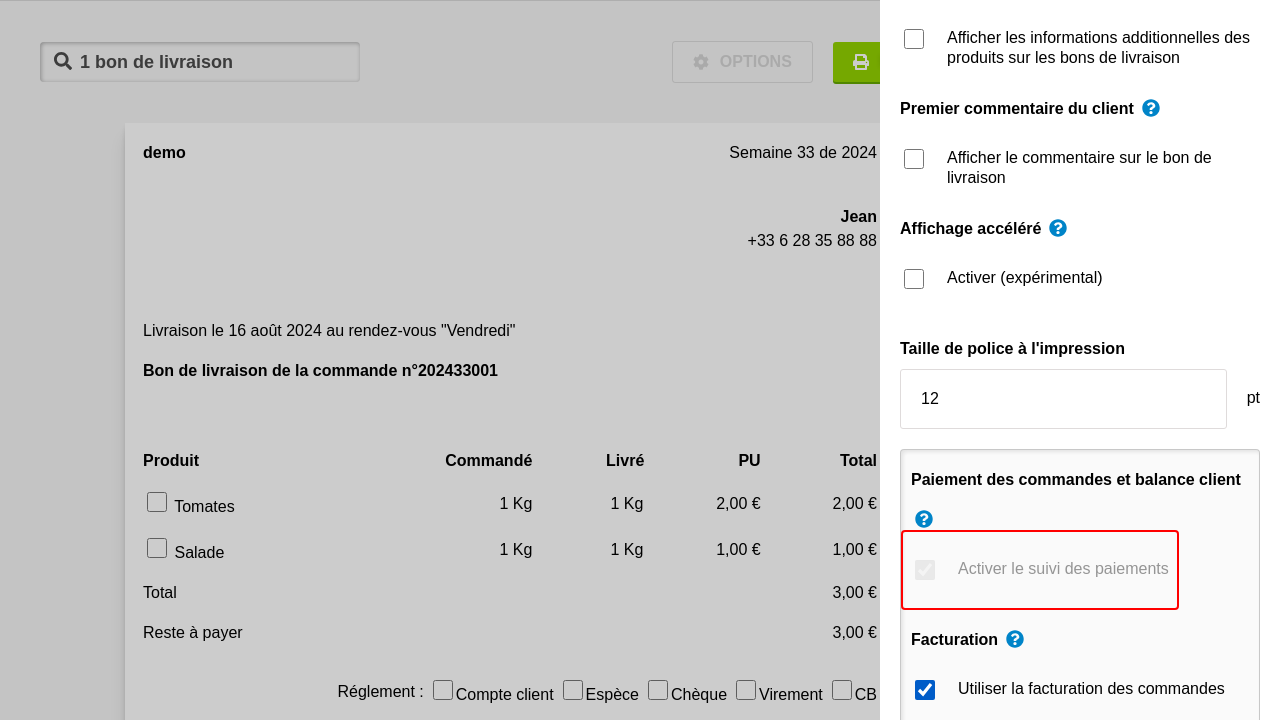1280x720 pixels.
Task: Click the OPTIONS gear button
Action: pos(742,62)
